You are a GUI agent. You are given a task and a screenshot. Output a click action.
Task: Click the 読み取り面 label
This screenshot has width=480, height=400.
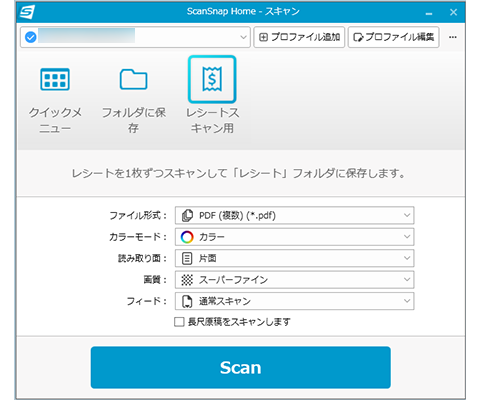click(x=142, y=258)
